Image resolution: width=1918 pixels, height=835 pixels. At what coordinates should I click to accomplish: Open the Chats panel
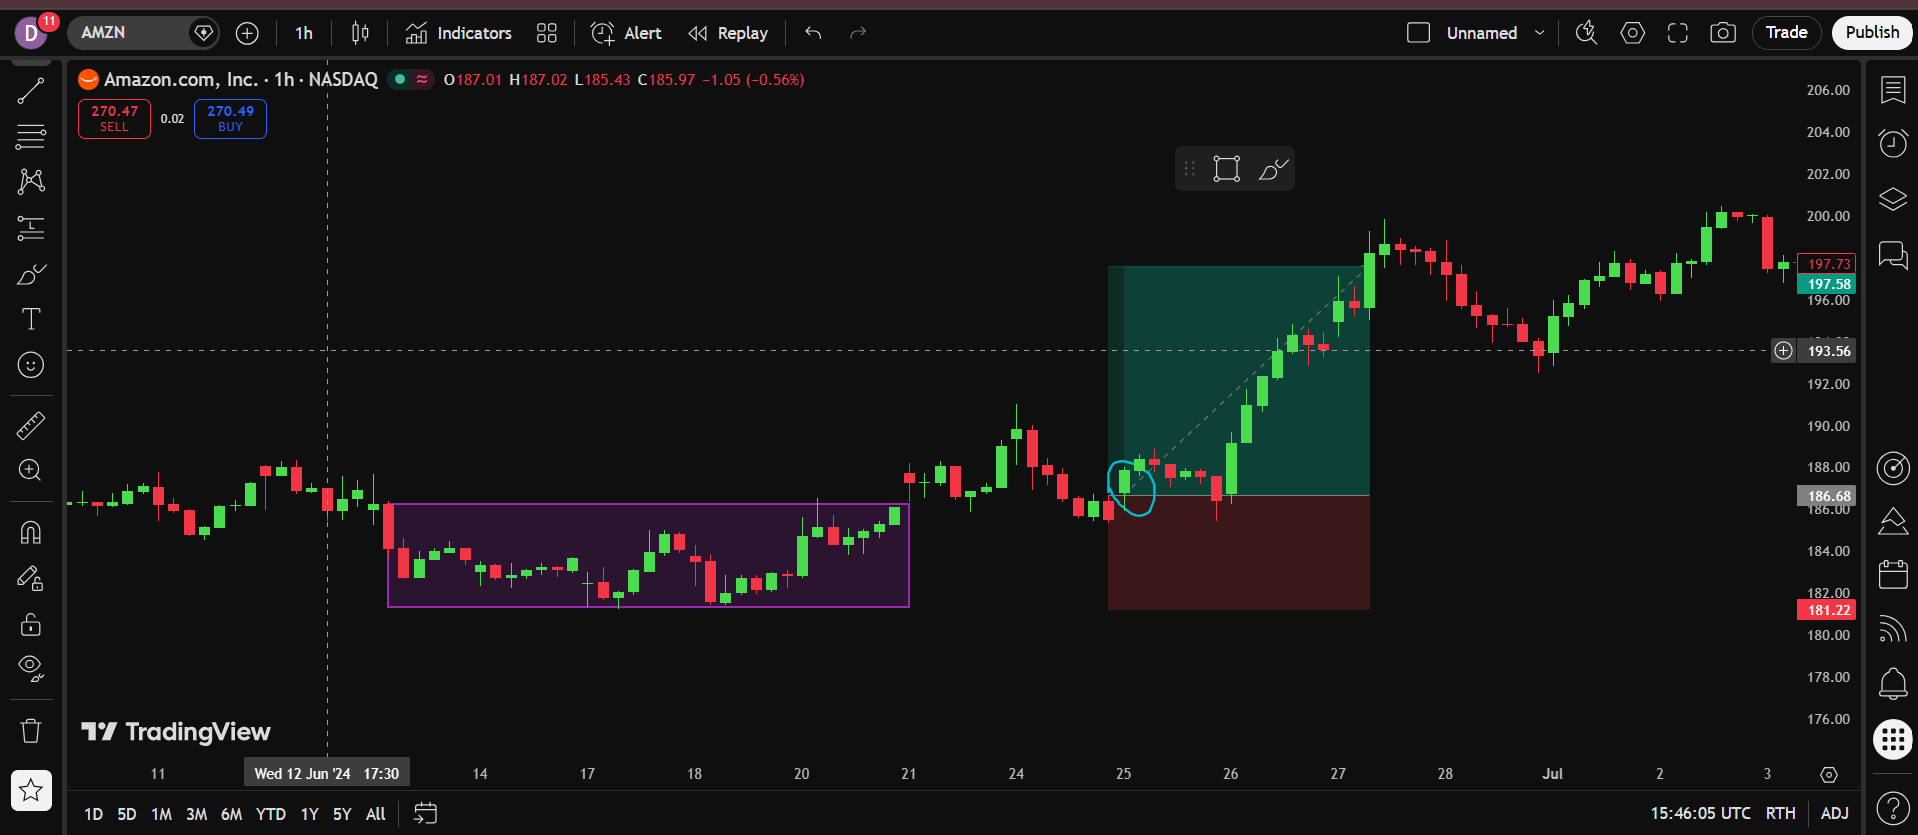click(x=1893, y=255)
